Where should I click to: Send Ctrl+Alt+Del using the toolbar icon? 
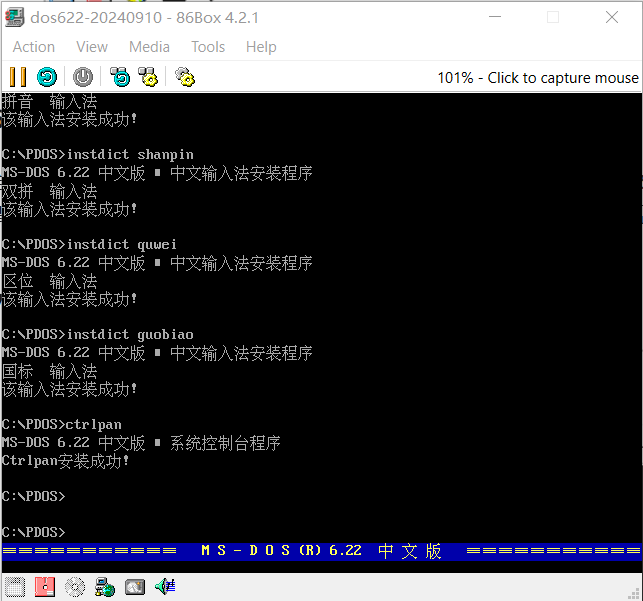tap(120, 77)
